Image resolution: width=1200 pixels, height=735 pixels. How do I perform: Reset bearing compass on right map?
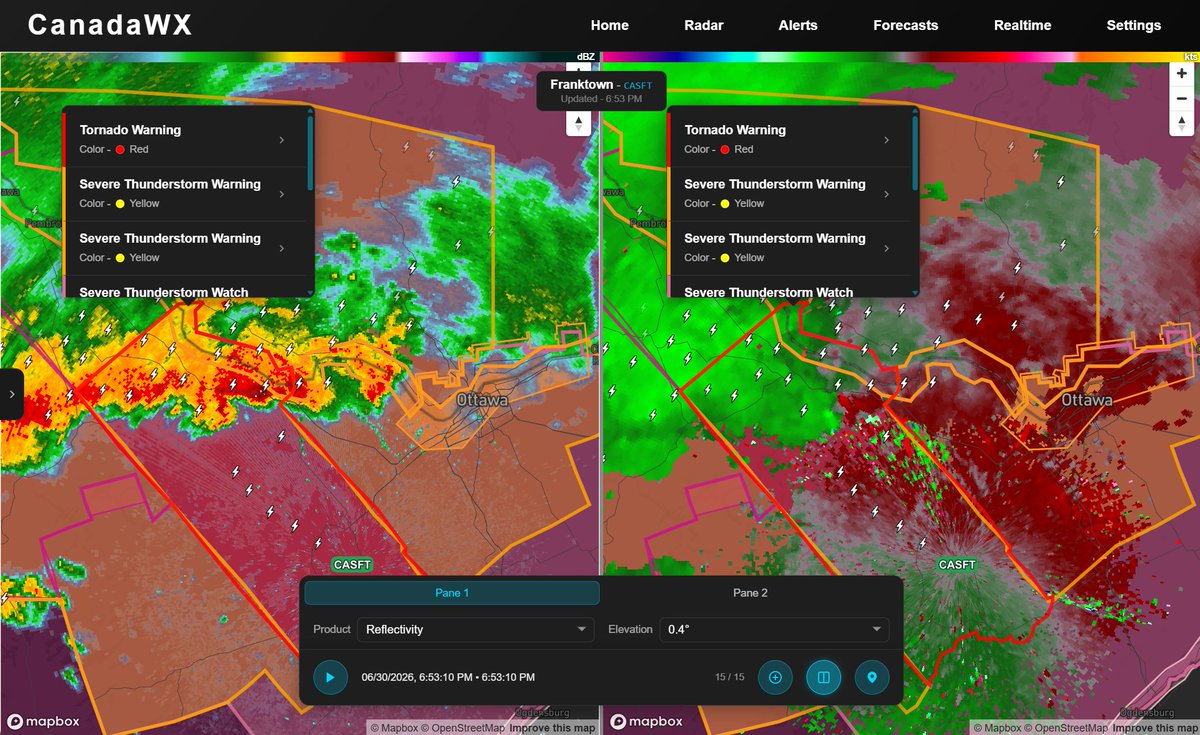point(1182,123)
